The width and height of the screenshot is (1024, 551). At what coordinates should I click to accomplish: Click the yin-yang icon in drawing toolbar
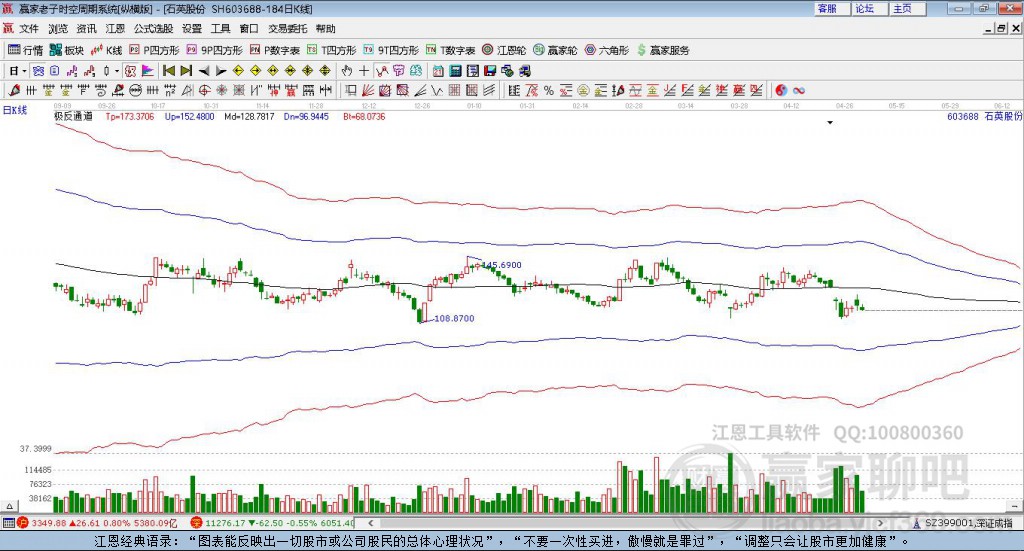coord(781,91)
